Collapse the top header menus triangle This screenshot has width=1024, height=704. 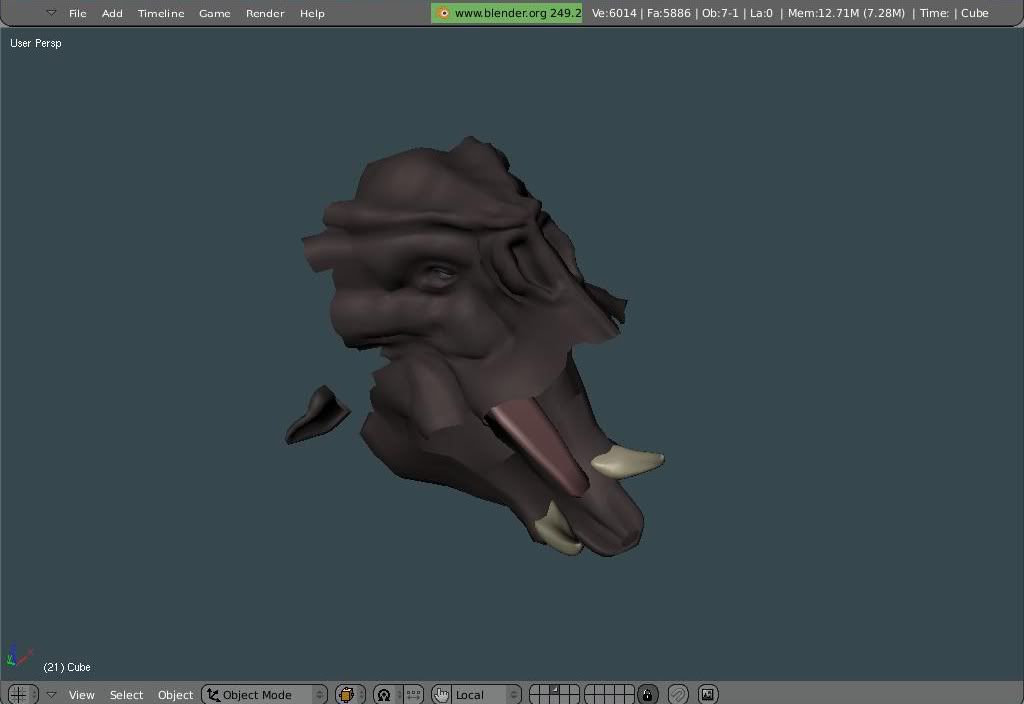click(51, 13)
